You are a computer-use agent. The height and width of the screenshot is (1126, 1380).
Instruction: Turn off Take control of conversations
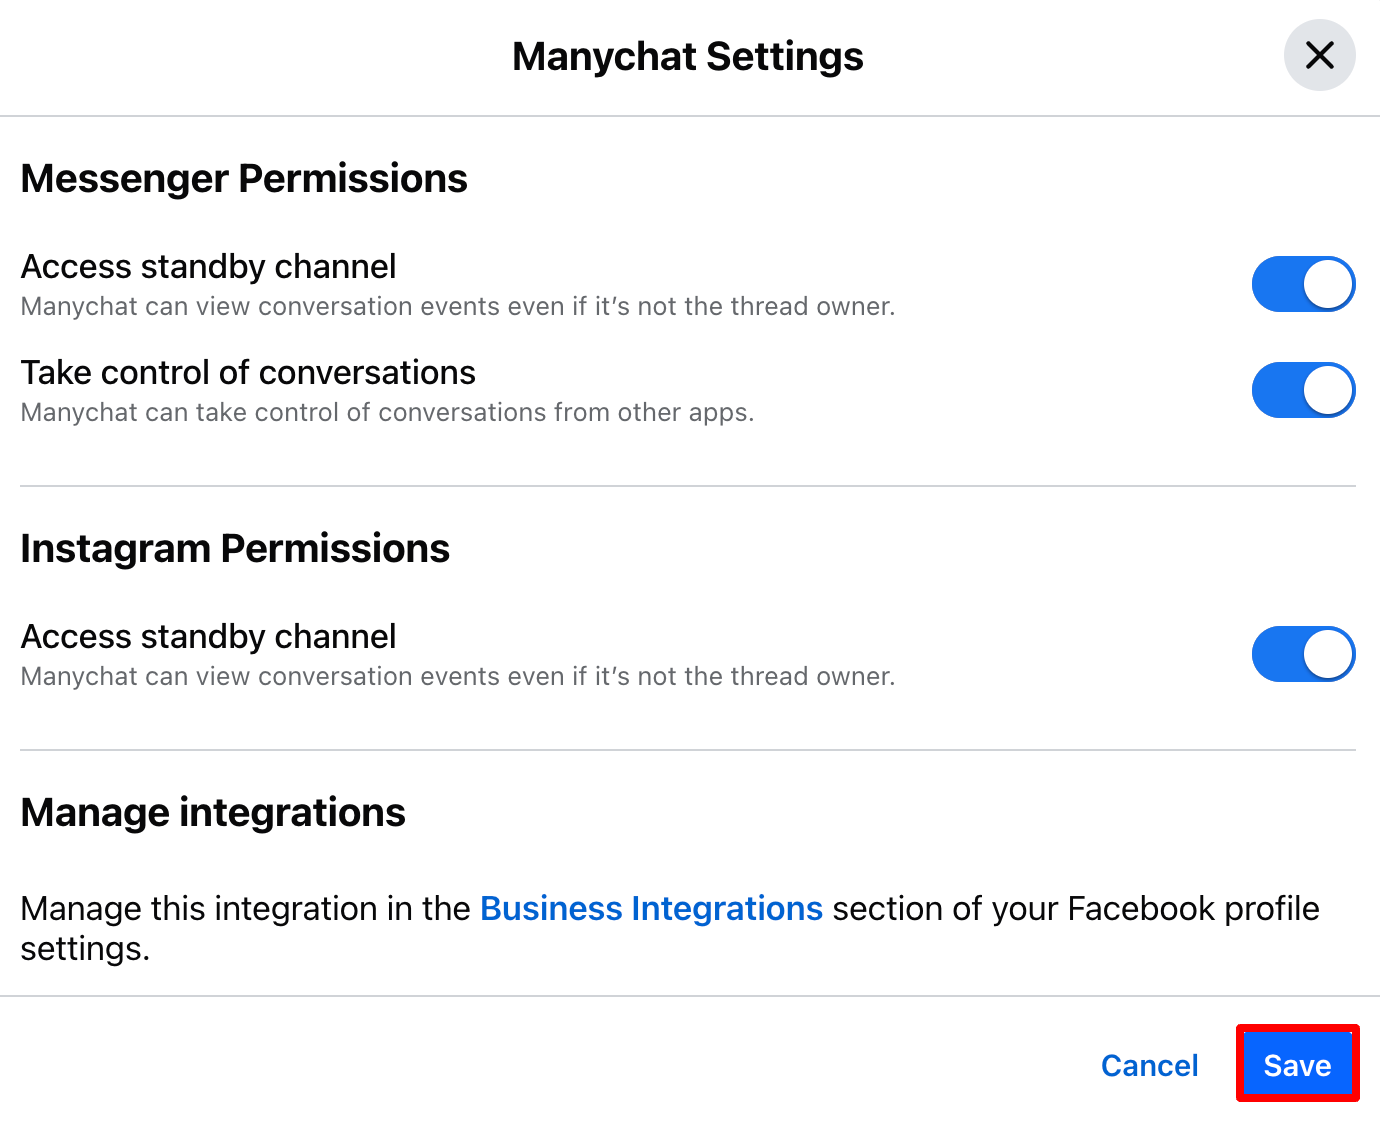click(x=1303, y=390)
